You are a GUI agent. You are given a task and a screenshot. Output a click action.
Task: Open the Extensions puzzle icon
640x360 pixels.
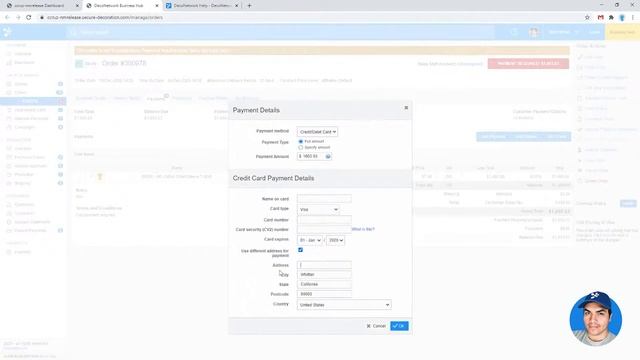pyautogui.click(x=611, y=18)
